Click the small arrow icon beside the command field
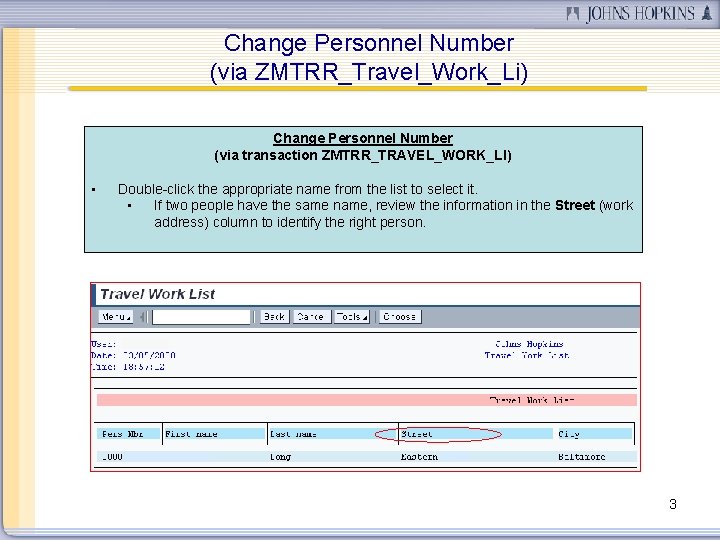 tap(143, 316)
